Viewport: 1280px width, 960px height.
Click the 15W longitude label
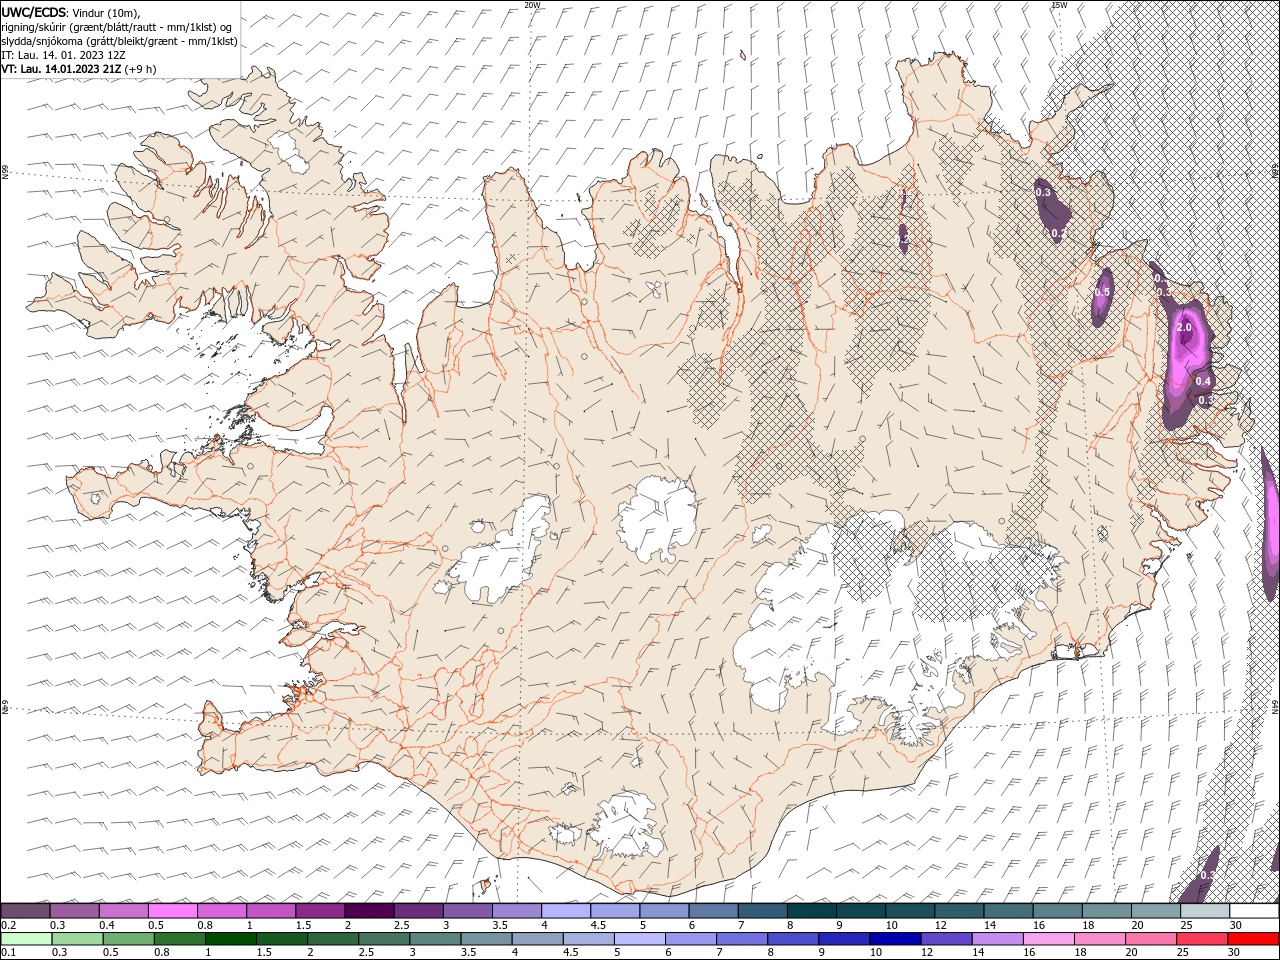[1059, 5]
